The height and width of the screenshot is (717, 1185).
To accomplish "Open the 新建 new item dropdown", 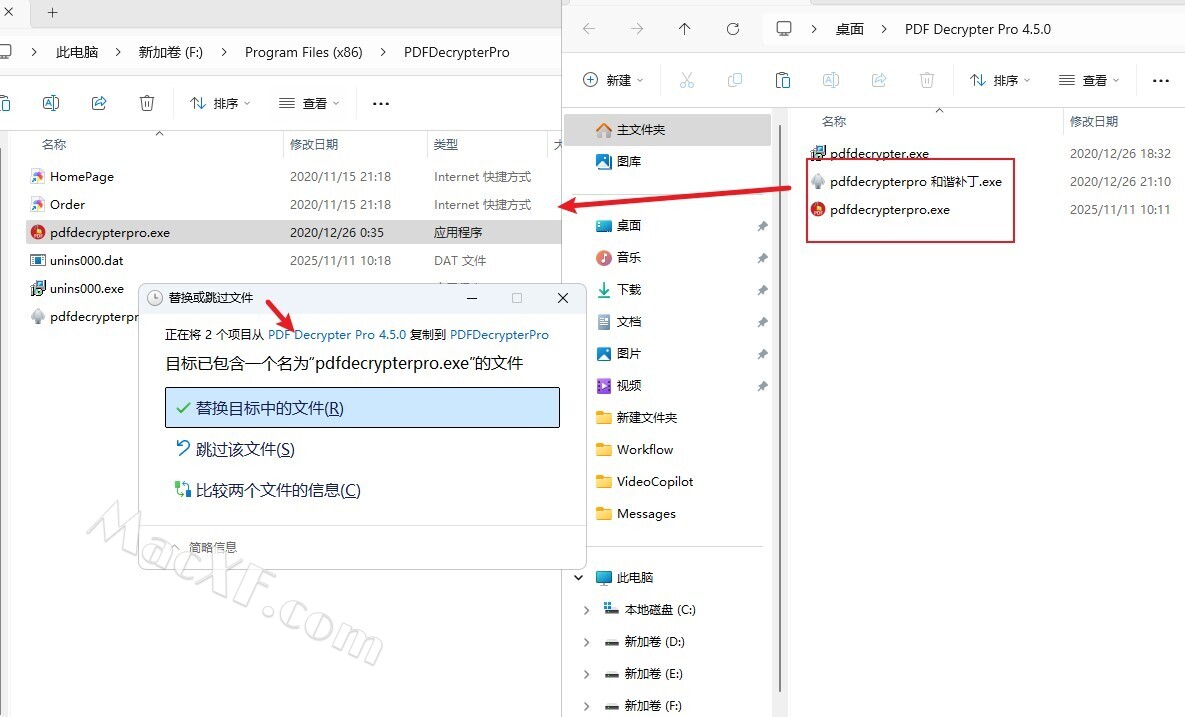I will point(613,80).
